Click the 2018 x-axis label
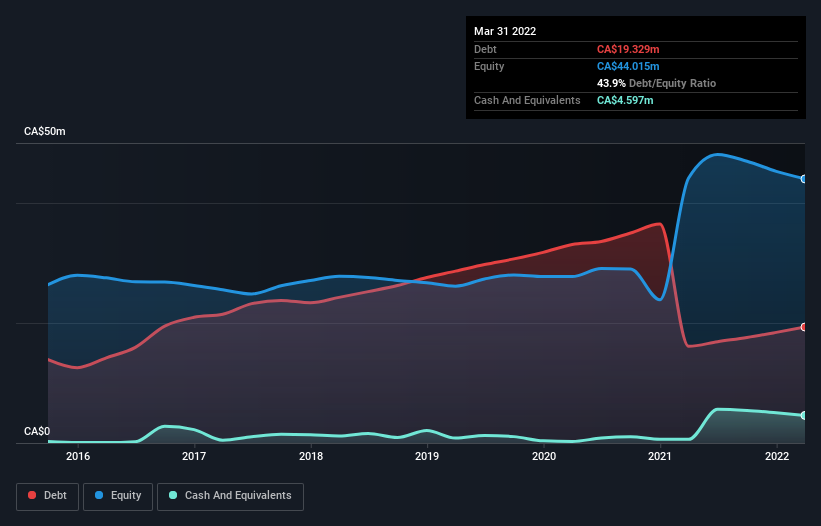The image size is (821, 526). (311, 456)
